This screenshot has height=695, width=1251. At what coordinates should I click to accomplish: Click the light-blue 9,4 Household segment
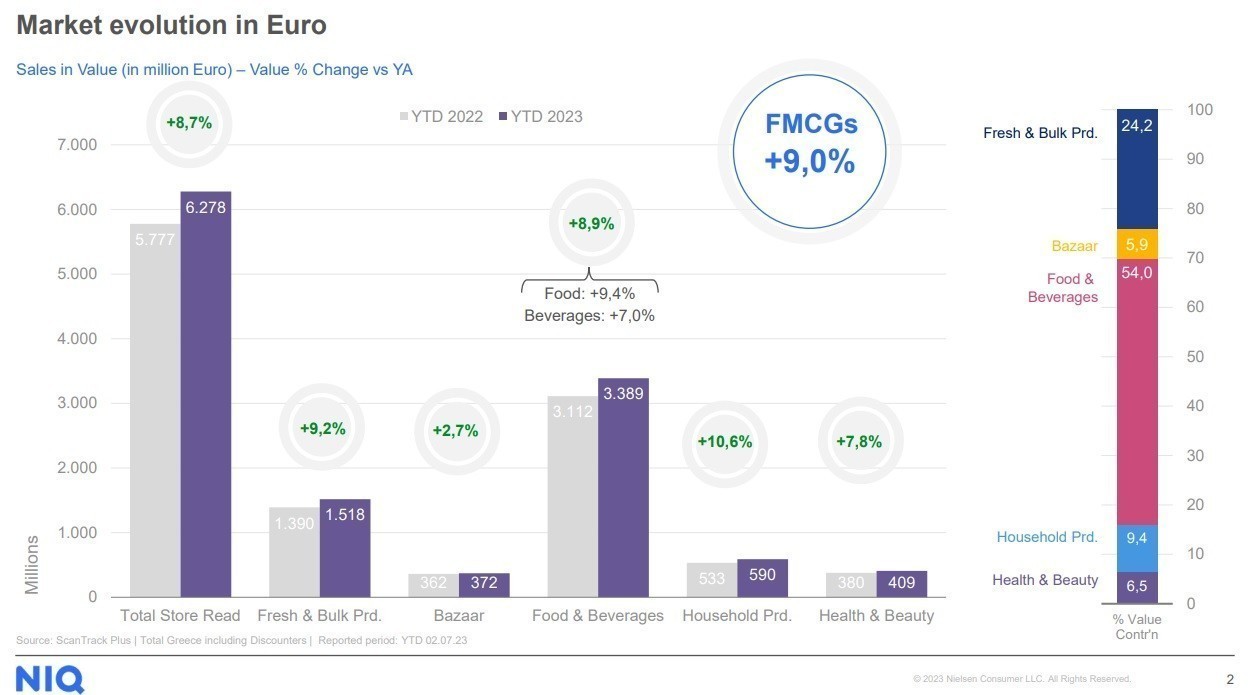pos(1137,538)
